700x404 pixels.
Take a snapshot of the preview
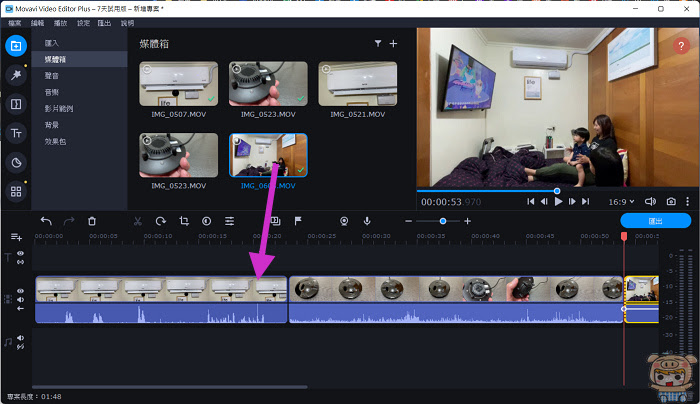671,202
